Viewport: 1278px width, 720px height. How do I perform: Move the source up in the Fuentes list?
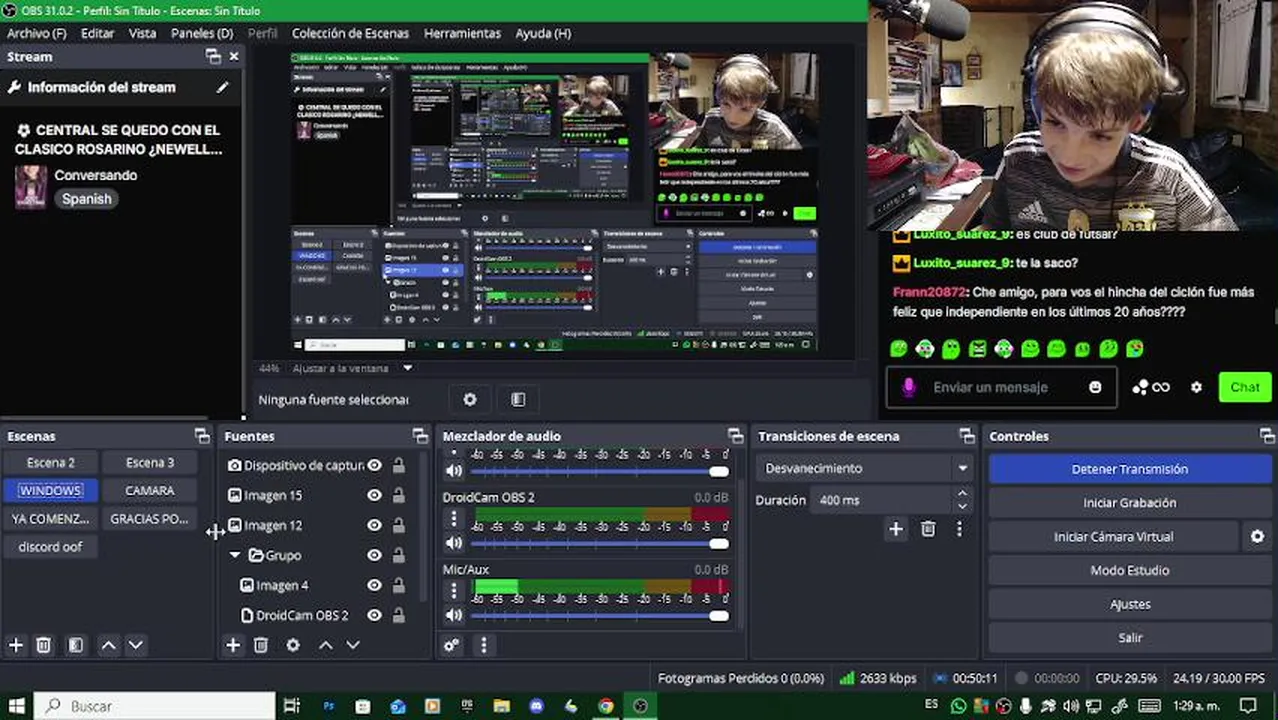[325, 645]
